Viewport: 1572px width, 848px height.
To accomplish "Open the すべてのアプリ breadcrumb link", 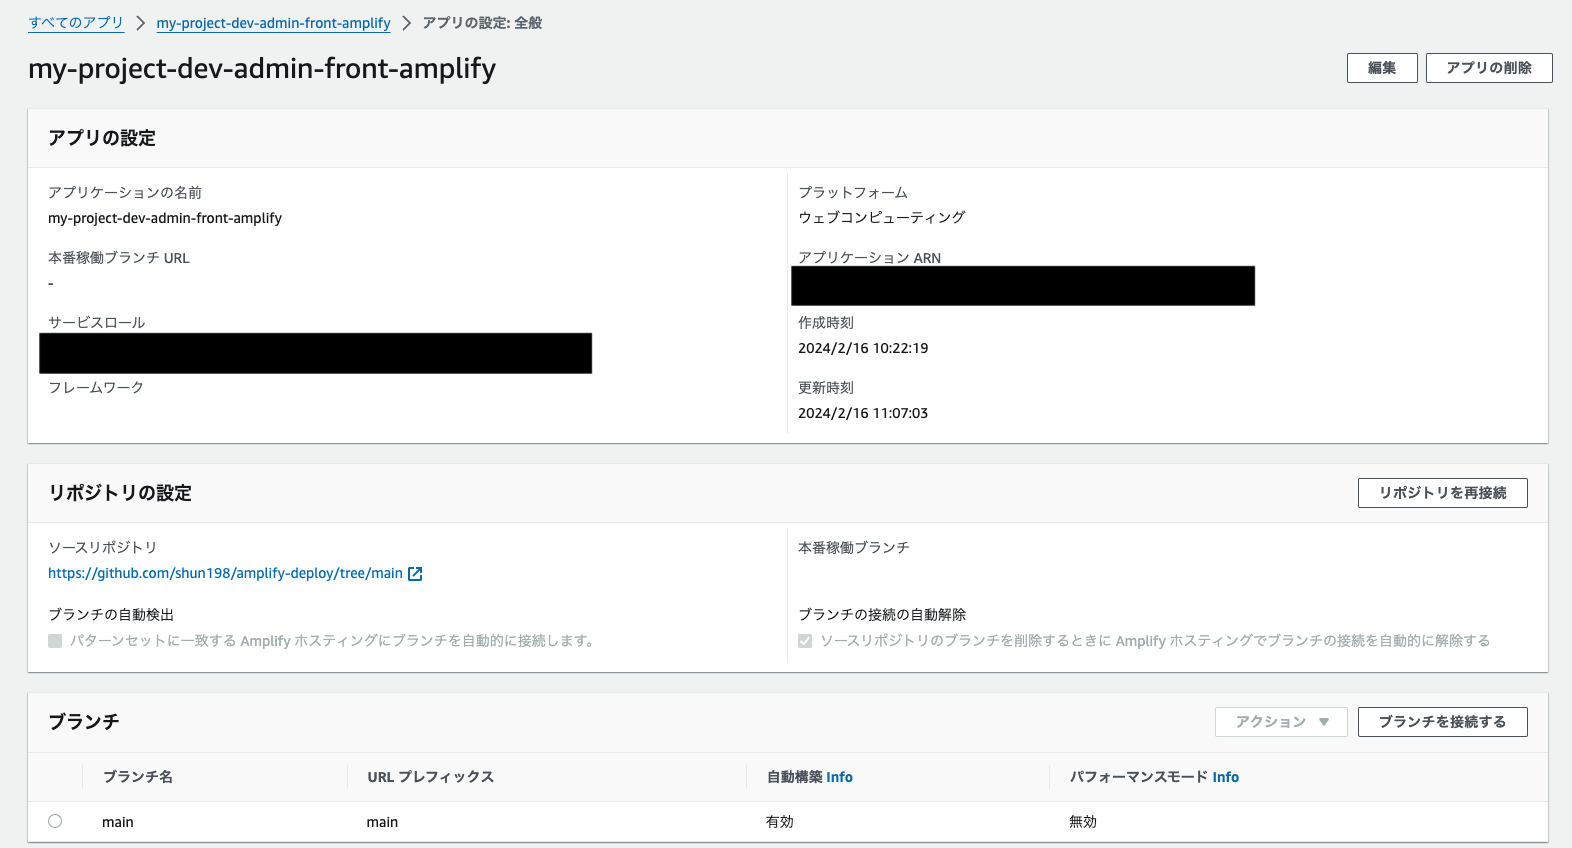I will (76, 23).
